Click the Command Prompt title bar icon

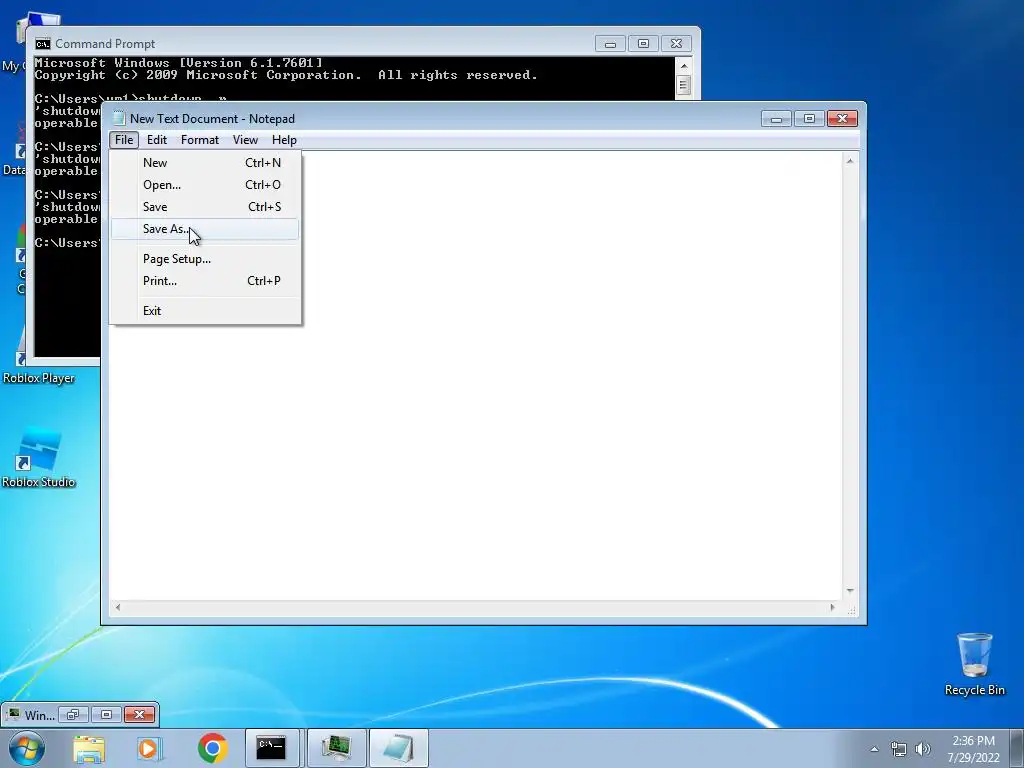(43, 44)
